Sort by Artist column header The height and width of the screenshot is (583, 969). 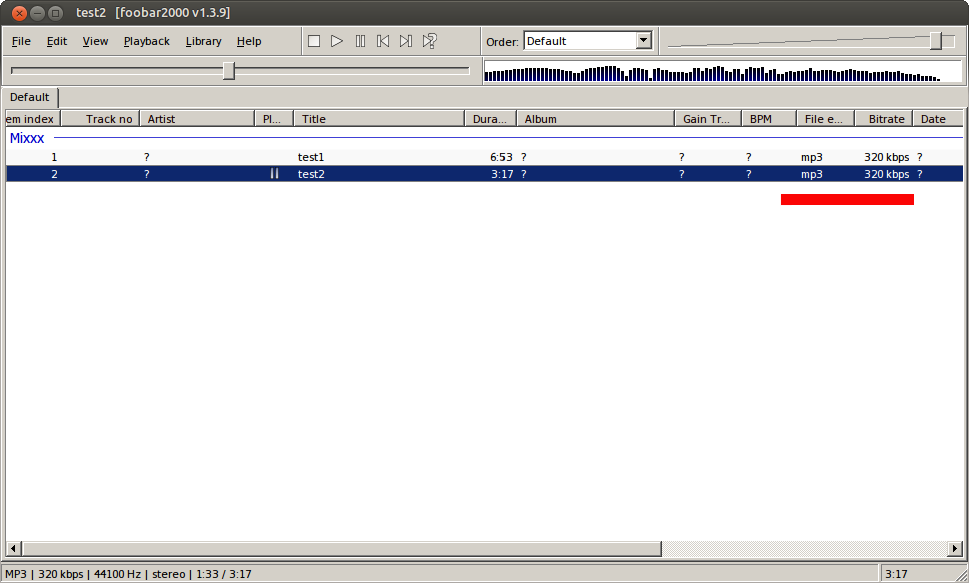[197, 119]
